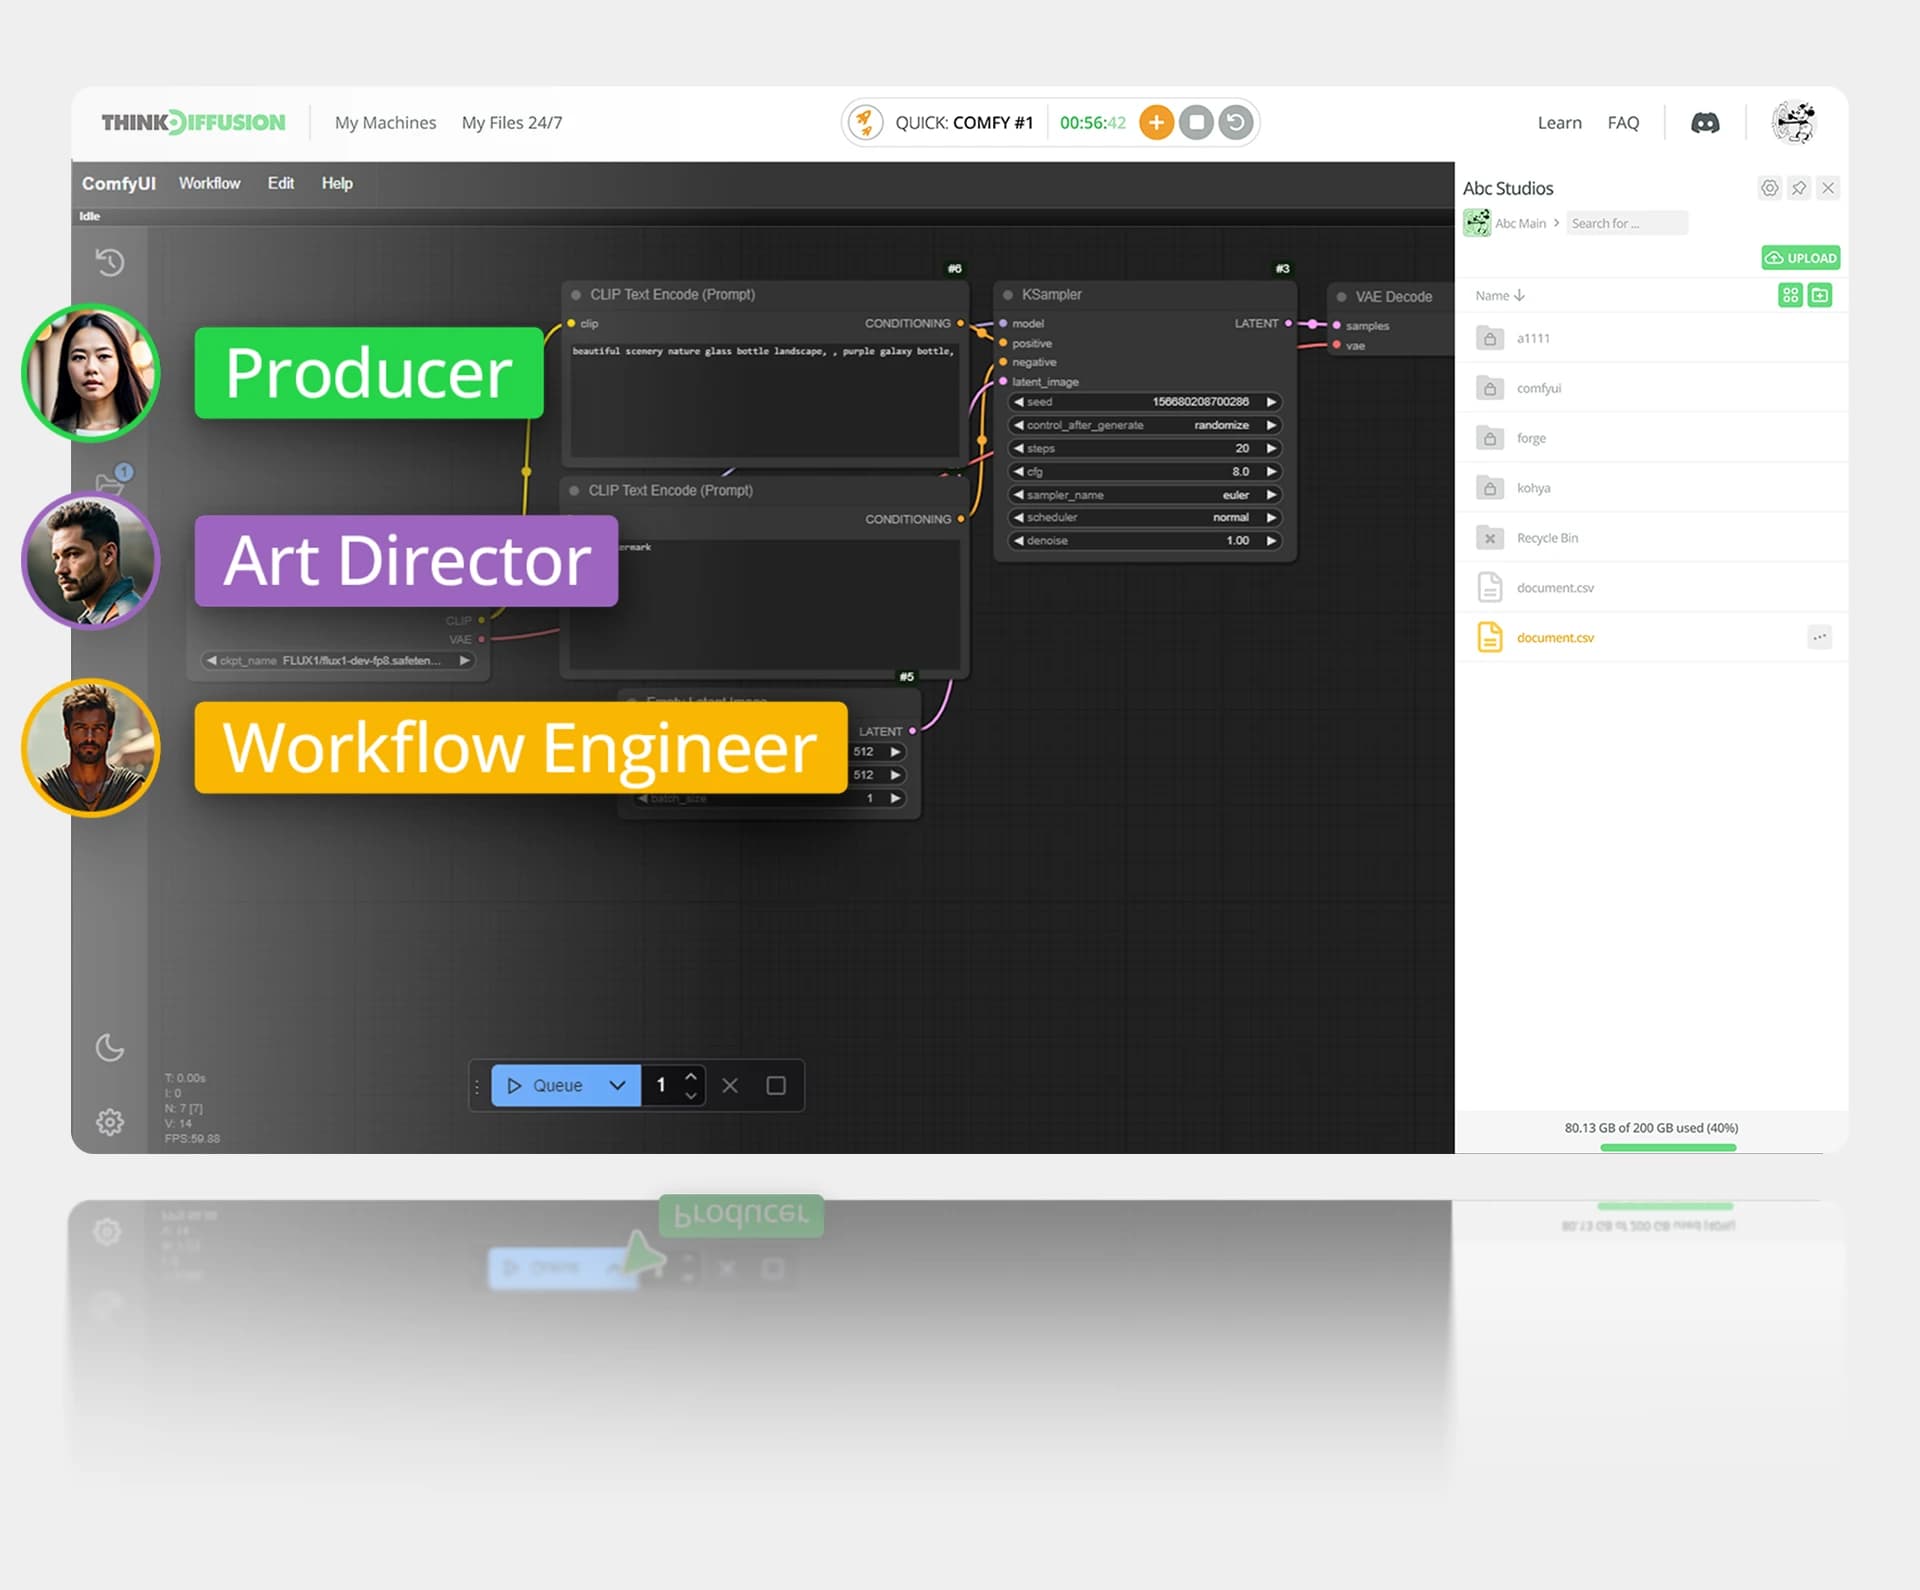Click the blue Queue button
This screenshot has width=1920, height=1590.
(x=547, y=1085)
